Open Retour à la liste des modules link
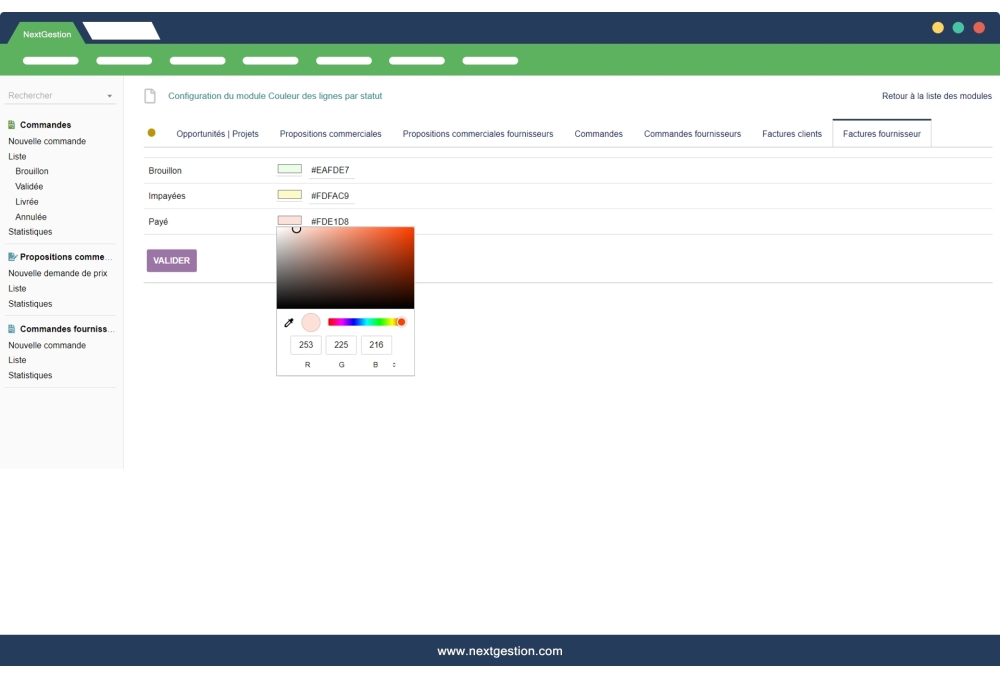1000x679 pixels. (x=936, y=96)
